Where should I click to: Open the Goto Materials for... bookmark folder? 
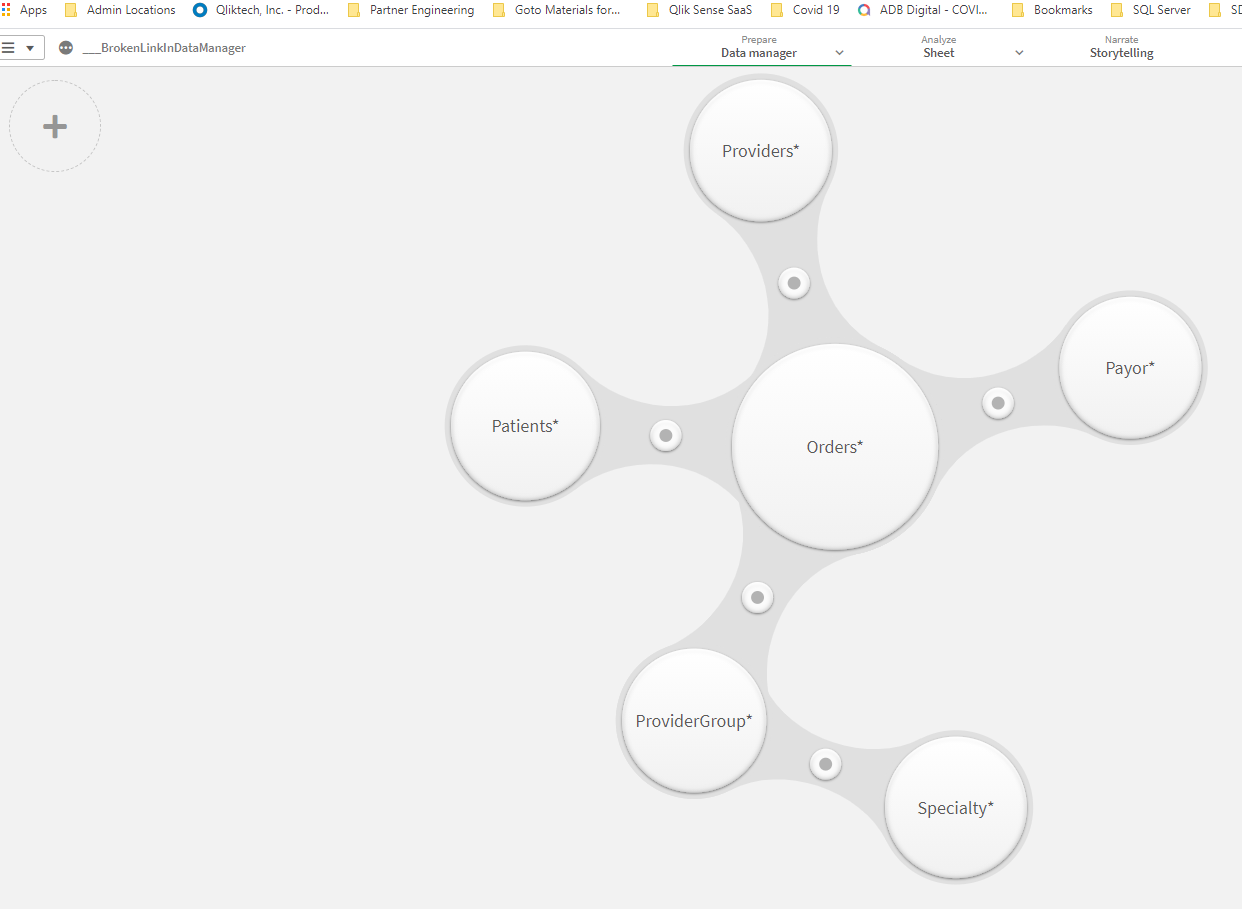coord(557,10)
